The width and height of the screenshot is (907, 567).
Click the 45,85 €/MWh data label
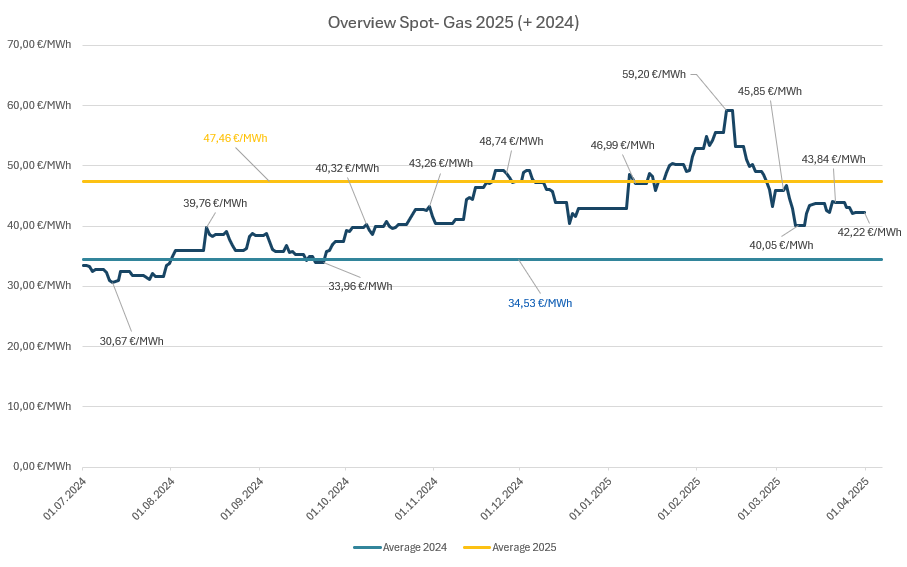point(769,91)
